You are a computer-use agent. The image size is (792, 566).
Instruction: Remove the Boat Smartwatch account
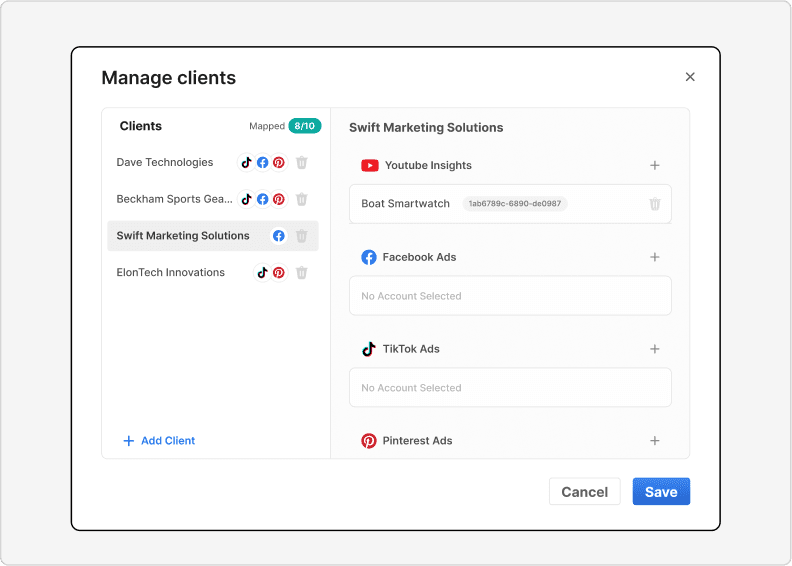pos(655,204)
